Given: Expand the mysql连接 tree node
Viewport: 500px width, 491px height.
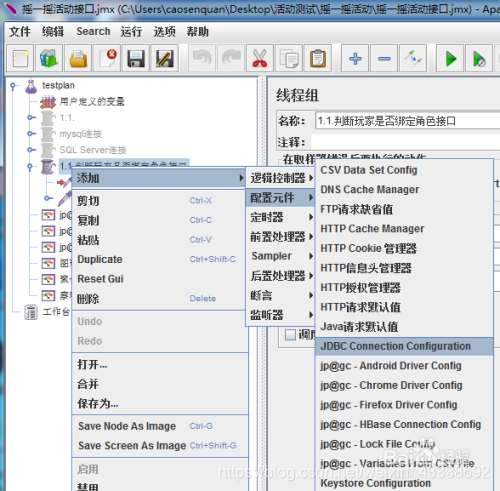Looking at the screenshot, I should click(x=31, y=134).
